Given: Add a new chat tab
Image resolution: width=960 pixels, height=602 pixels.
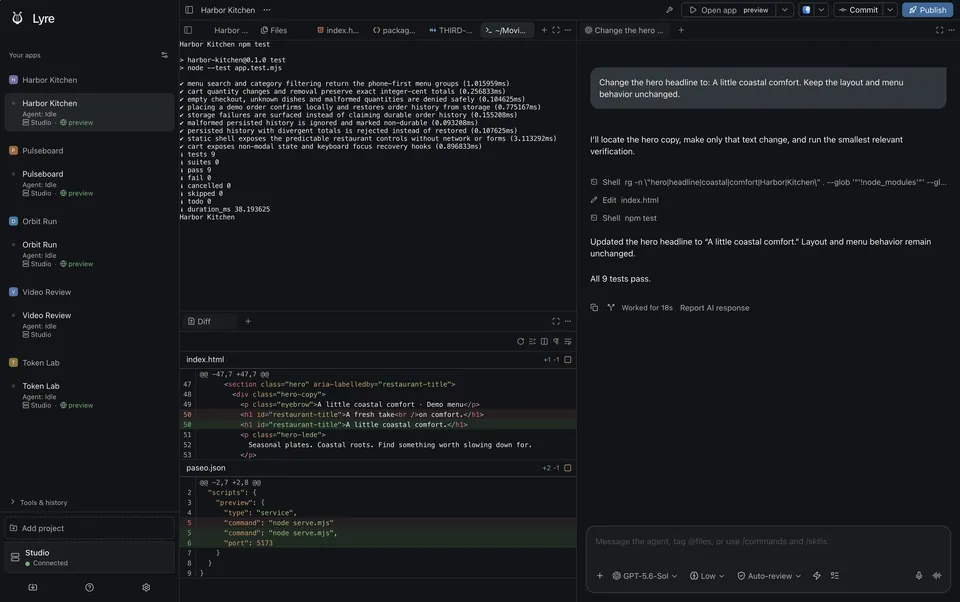Looking at the screenshot, I should click(x=681, y=30).
